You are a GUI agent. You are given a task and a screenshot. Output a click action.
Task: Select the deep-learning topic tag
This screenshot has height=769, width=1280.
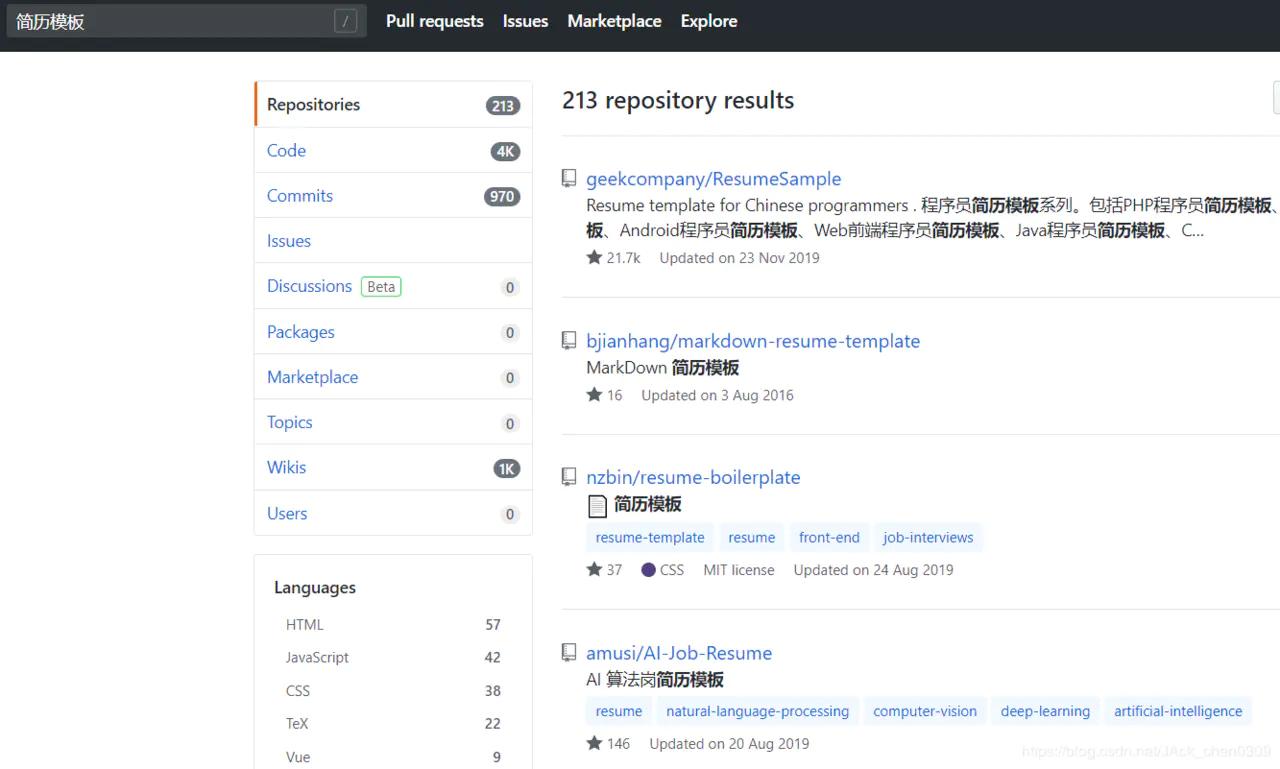pos(1045,711)
